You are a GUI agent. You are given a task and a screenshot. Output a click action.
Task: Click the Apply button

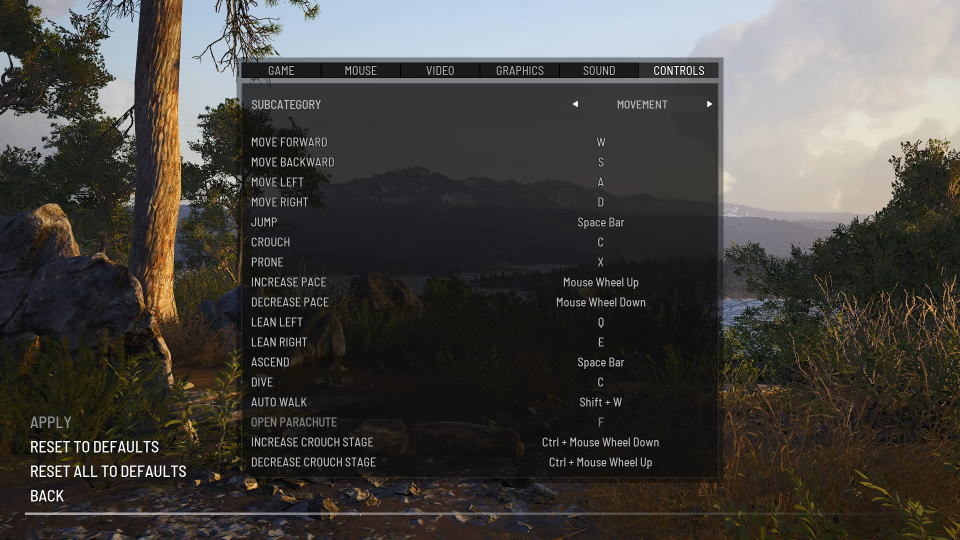[51, 422]
